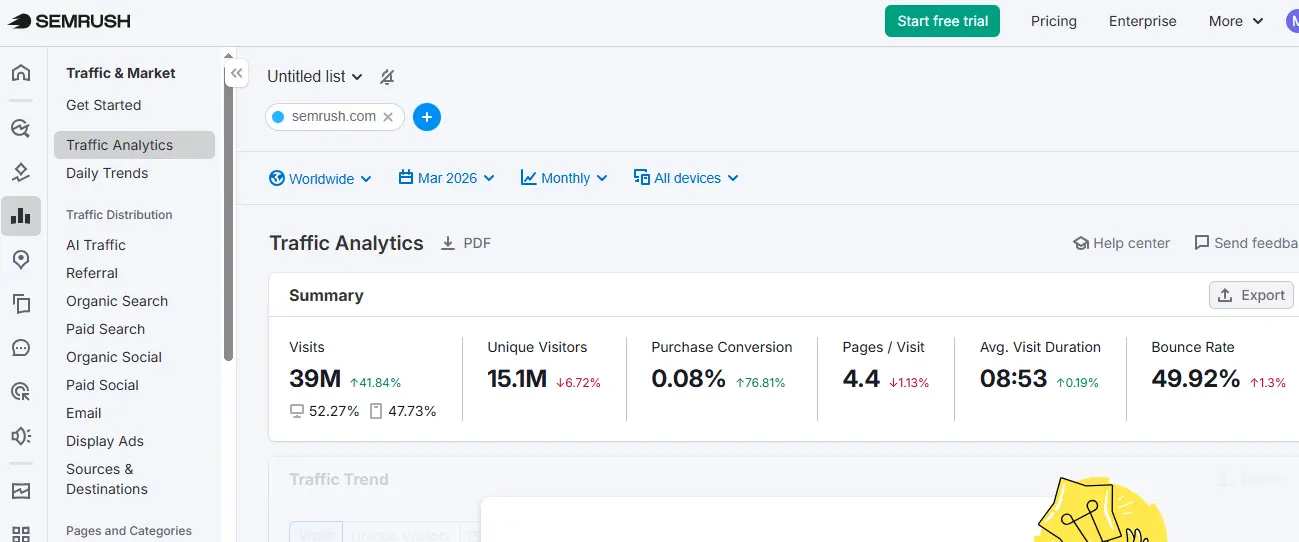Open the SEO toolkit magnifier icon
The height and width of the screenshot is (542, 1299).
(21, 128)
